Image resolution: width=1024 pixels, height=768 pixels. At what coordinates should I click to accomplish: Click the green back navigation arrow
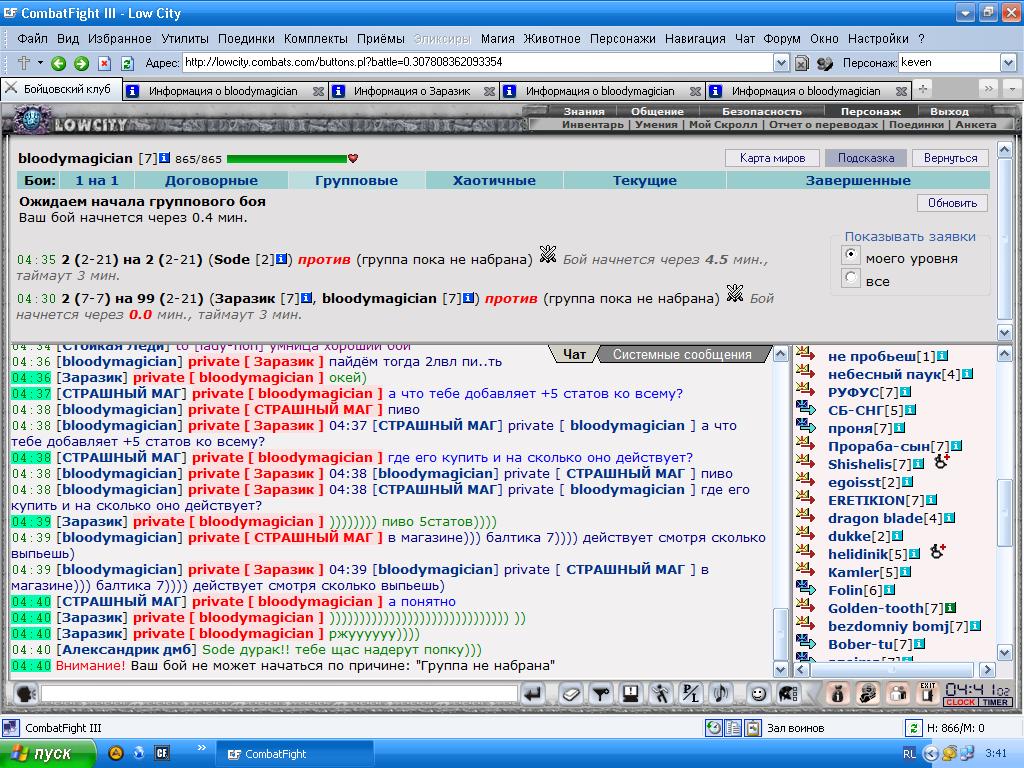point(58,63)
